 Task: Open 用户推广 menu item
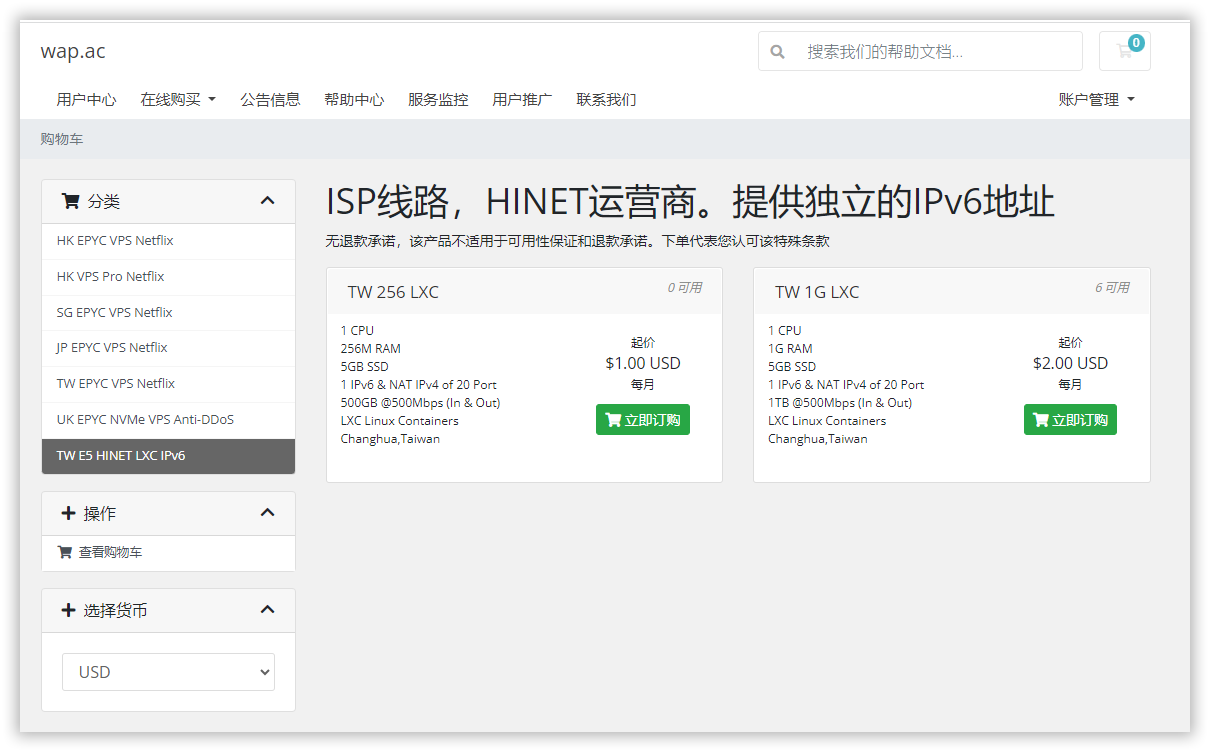pos(522,100)
